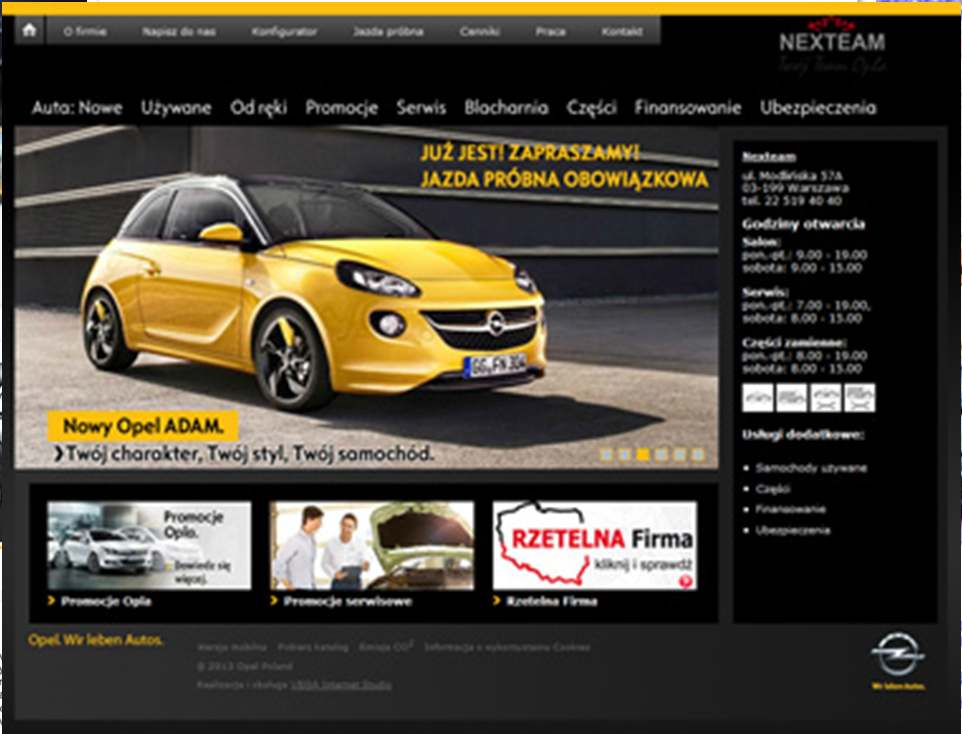Click the Nowy Opel ADAM yellow label

click(x=143, y=426)
